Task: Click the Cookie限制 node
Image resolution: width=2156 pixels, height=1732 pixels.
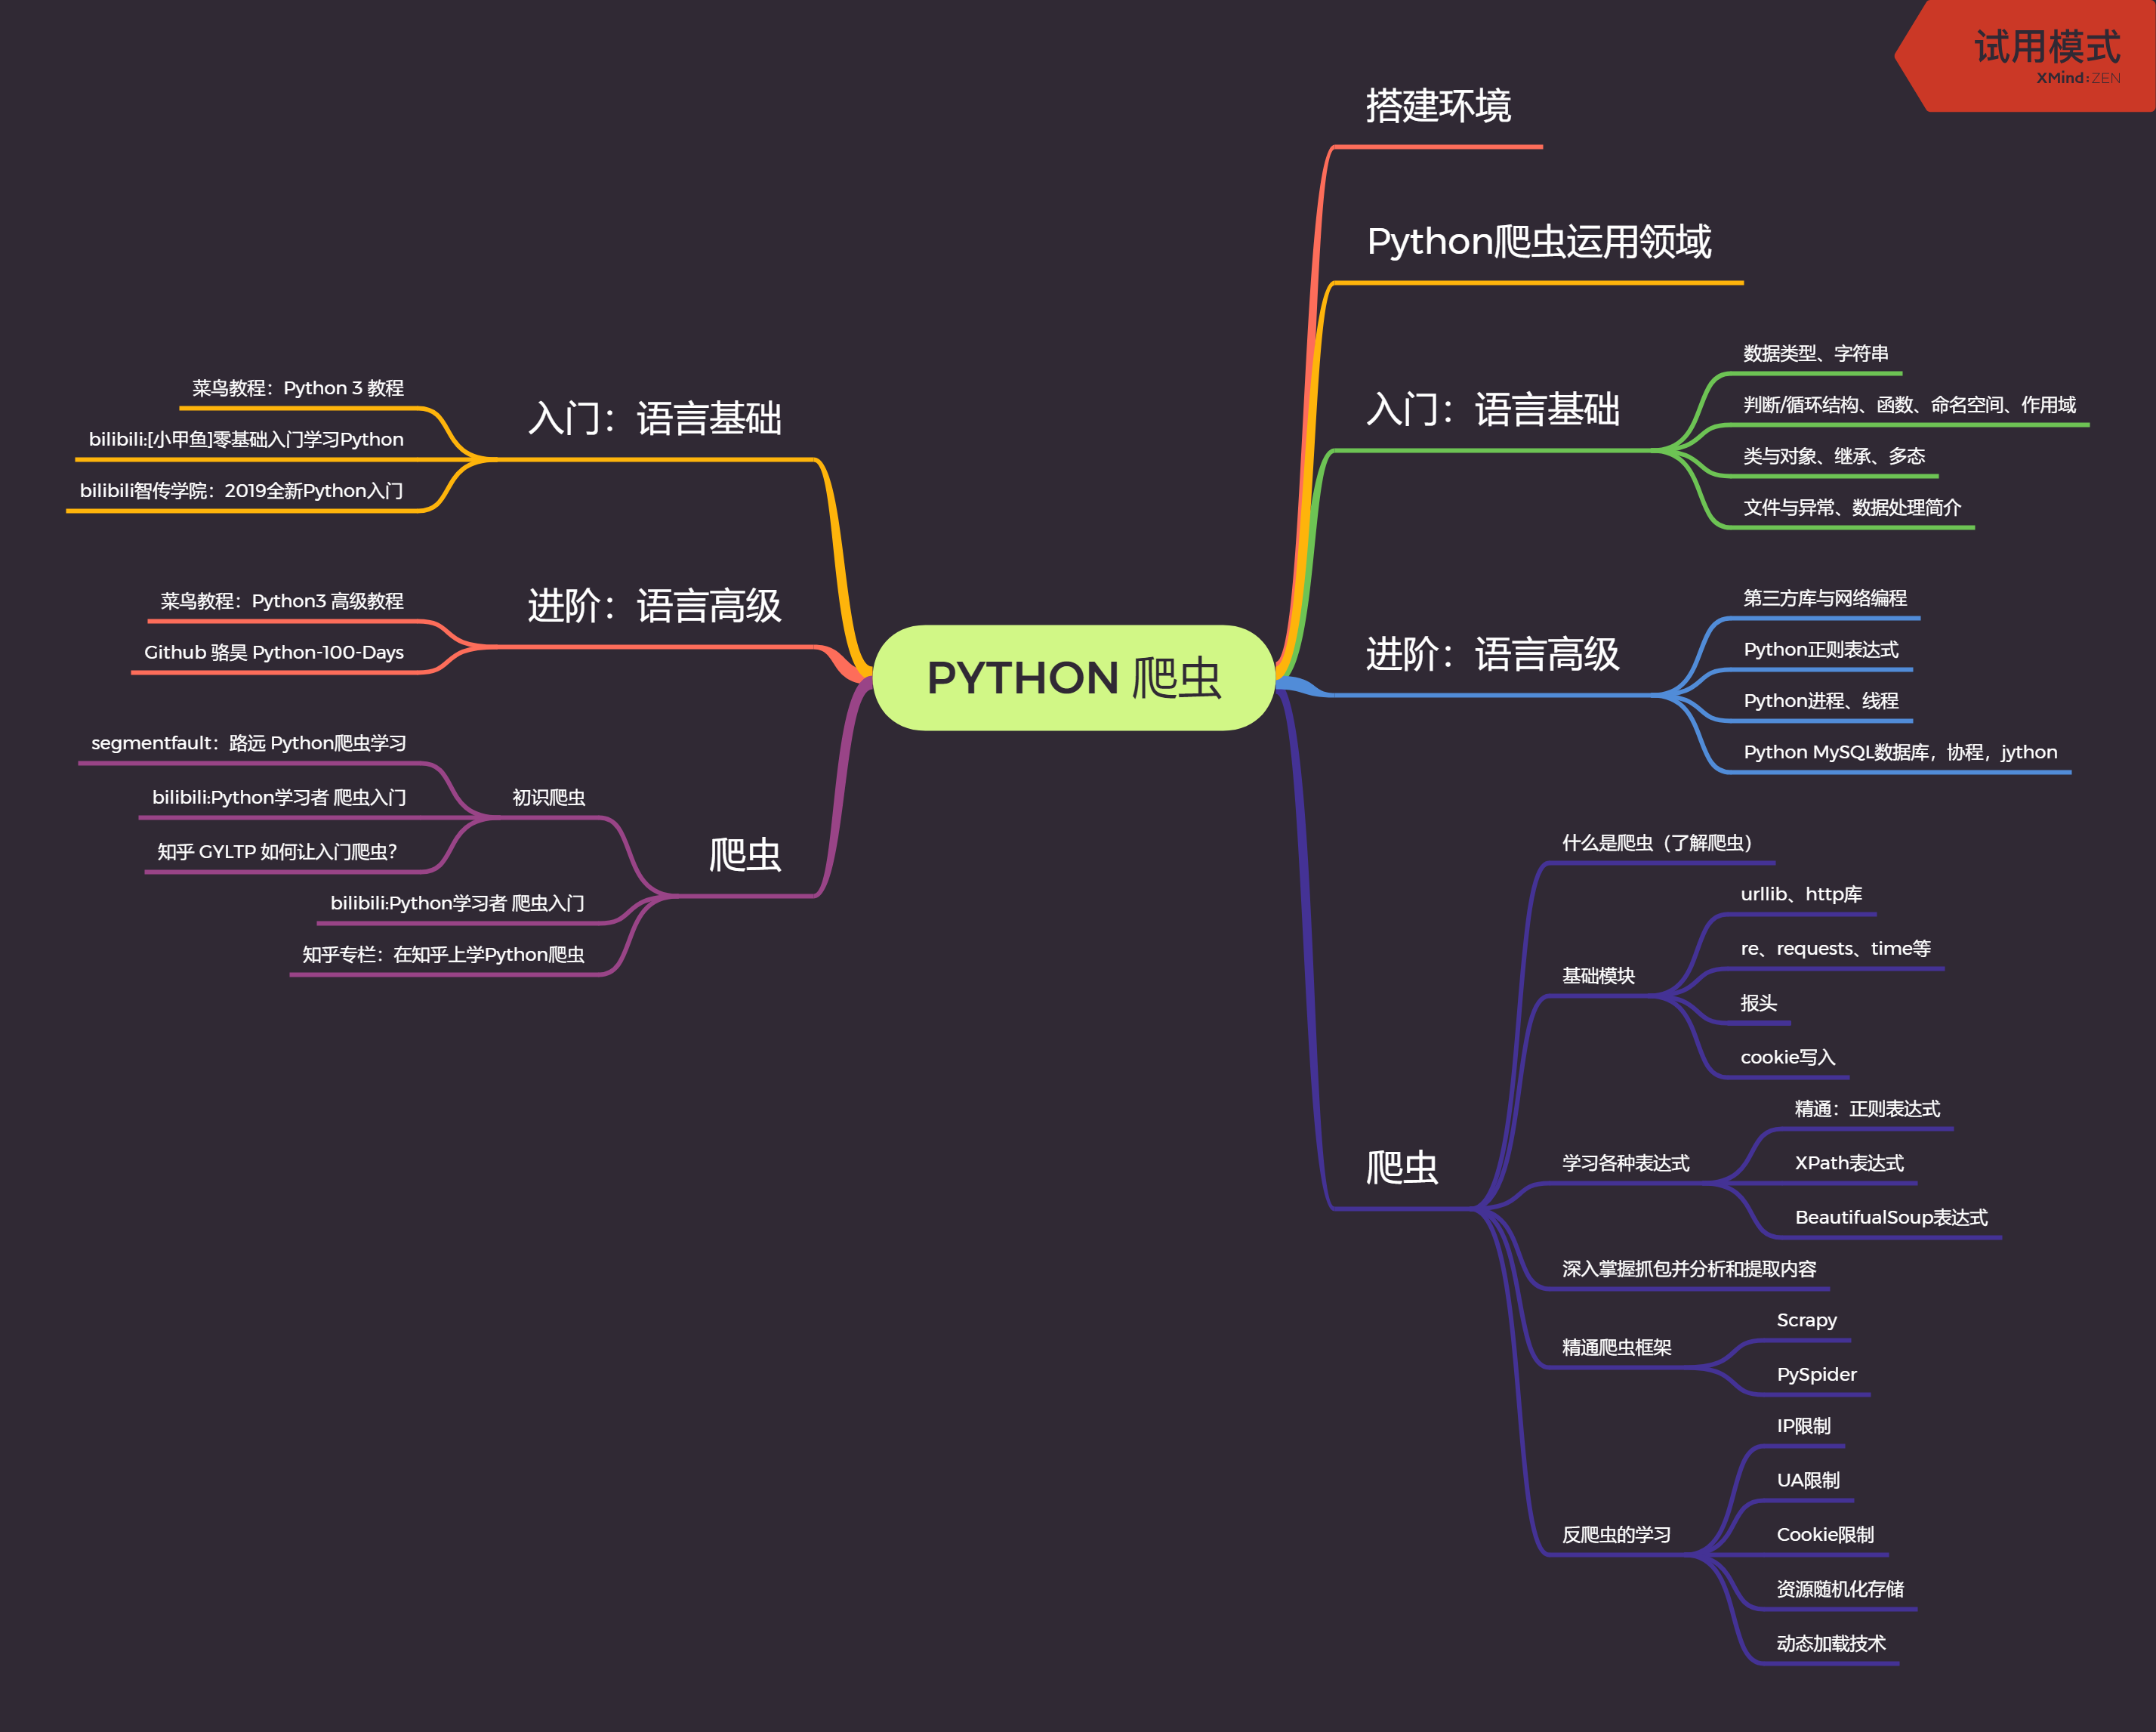Action: click(1825, 1535)
